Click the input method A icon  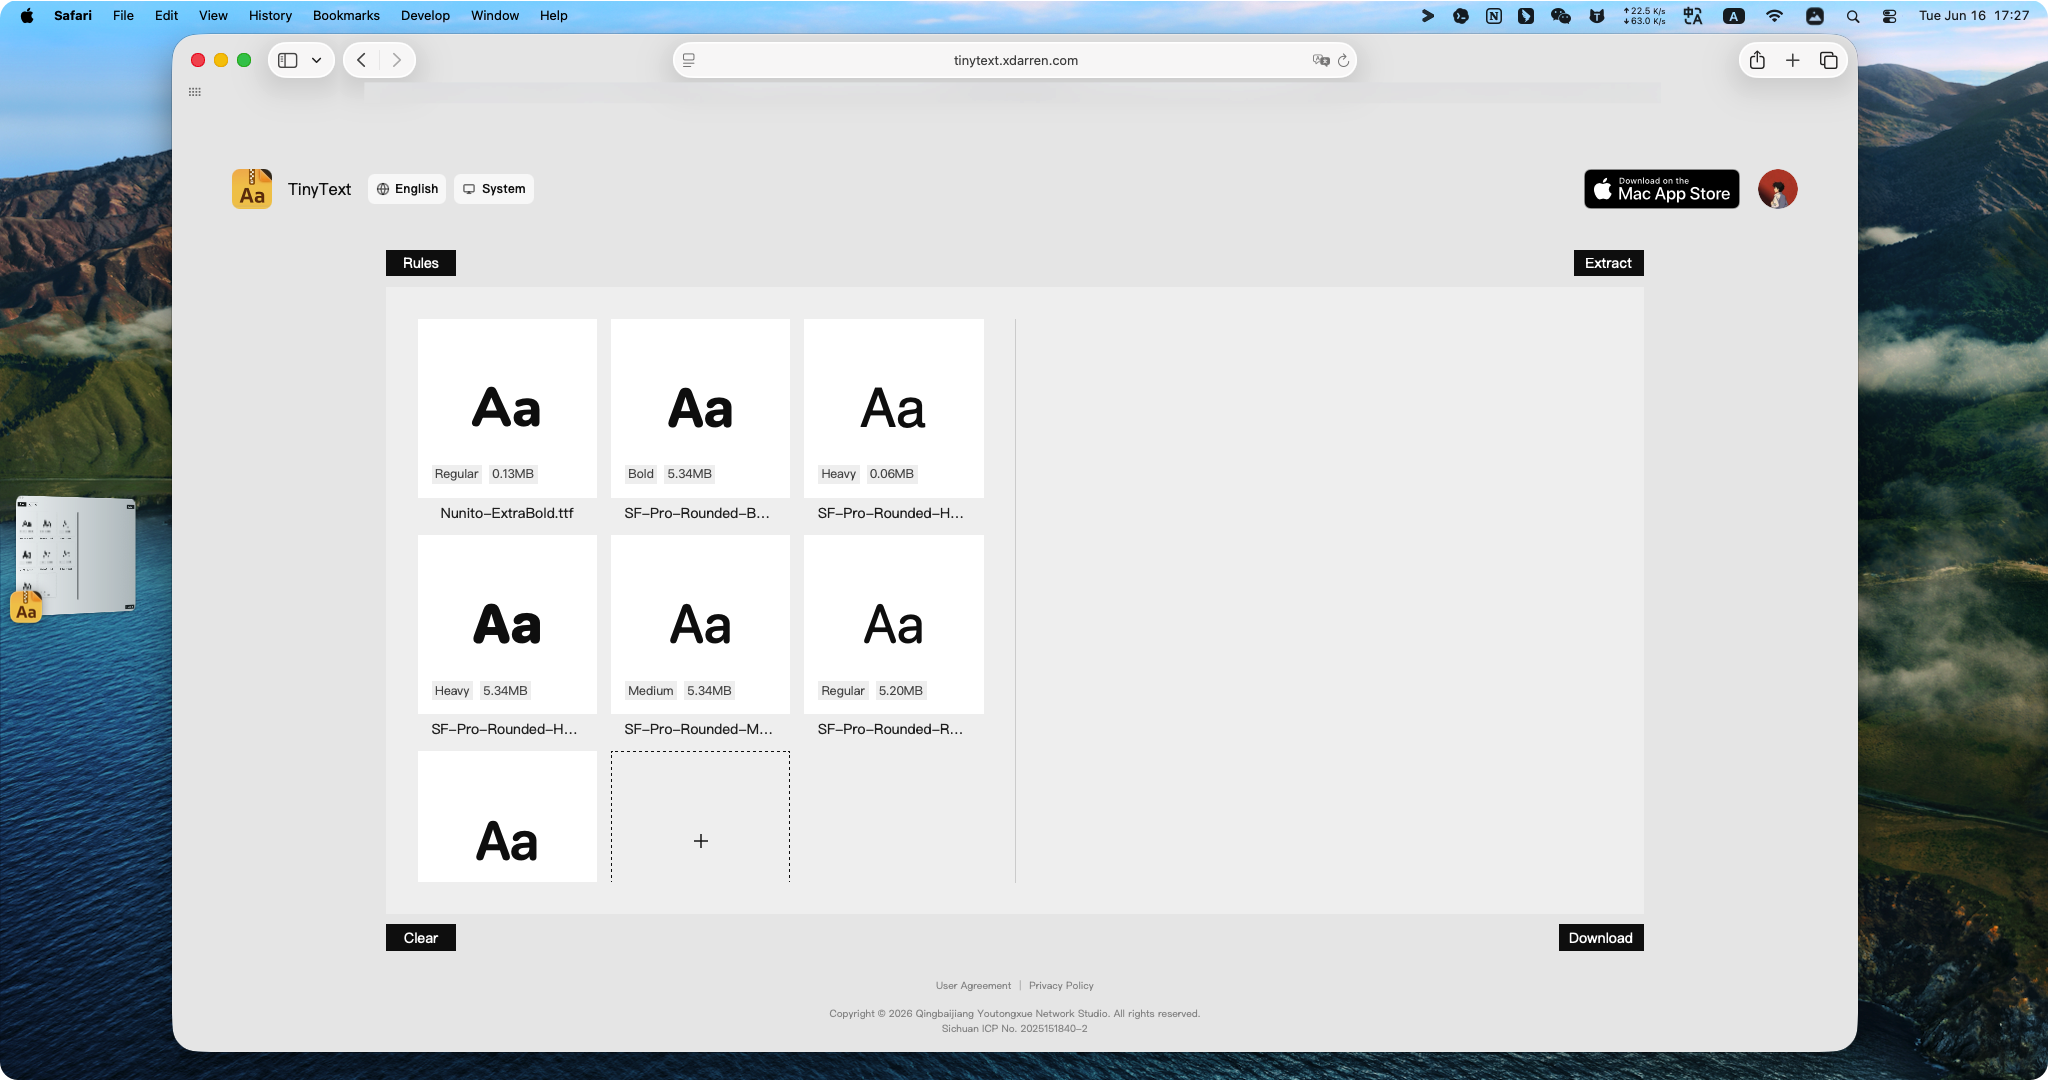coord(1734,15)
